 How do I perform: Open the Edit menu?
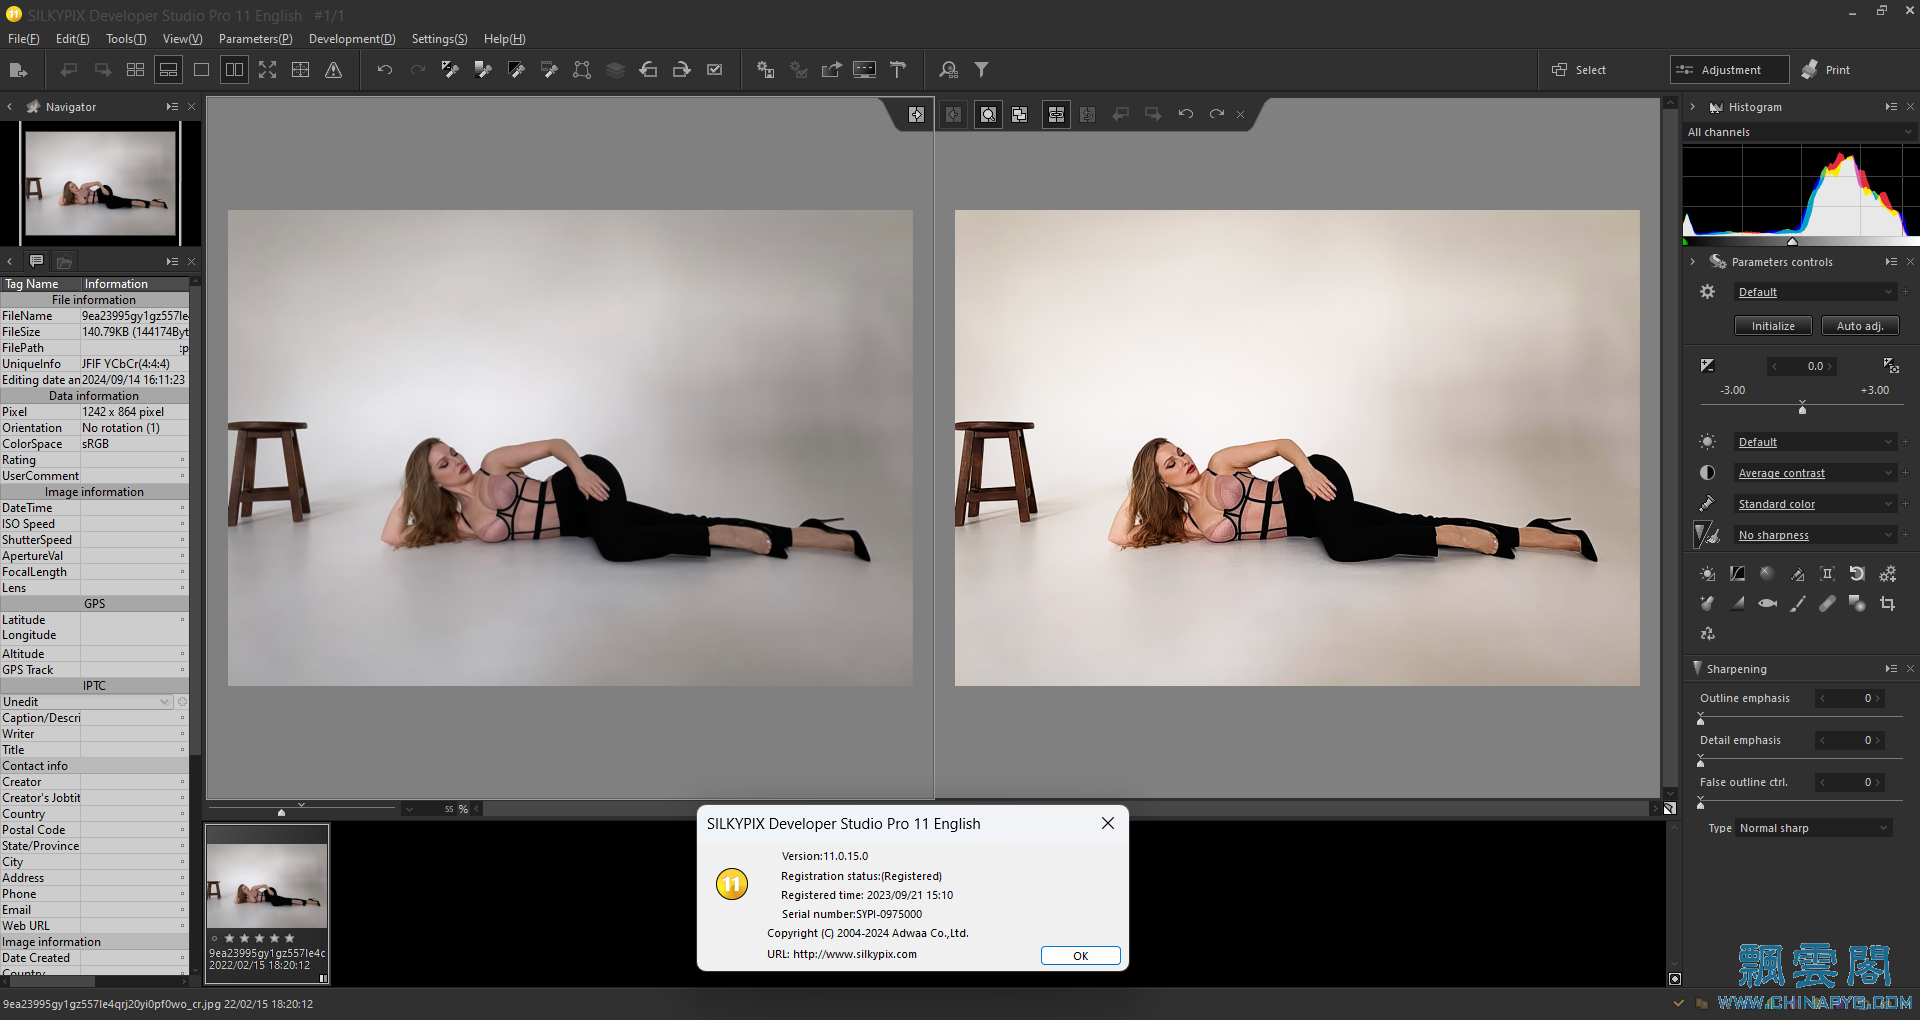tap(72, 39)
